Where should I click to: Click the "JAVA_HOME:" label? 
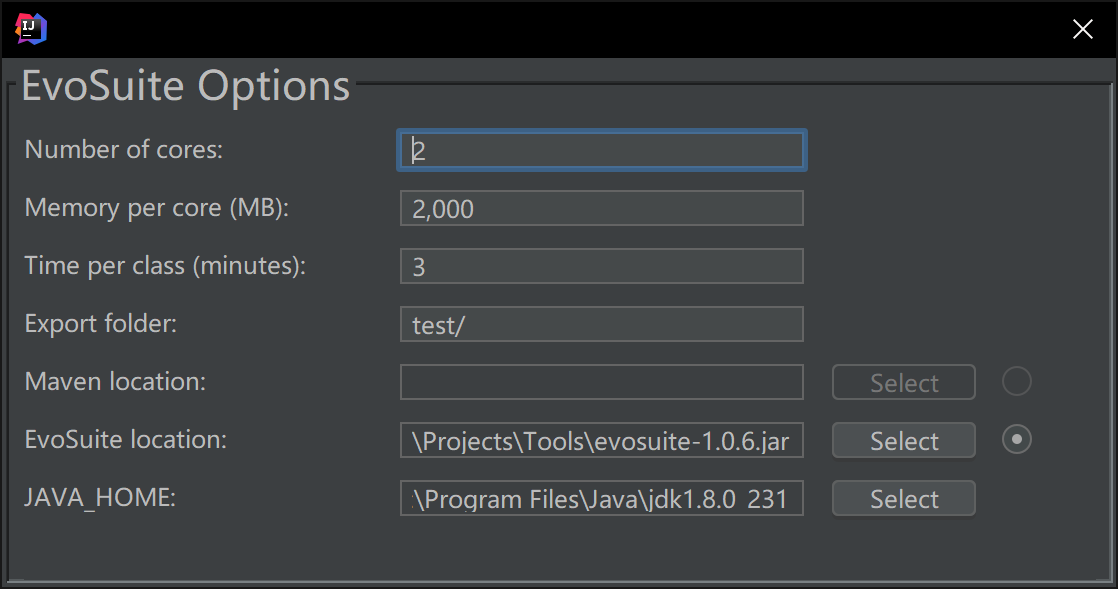[101, 498]
